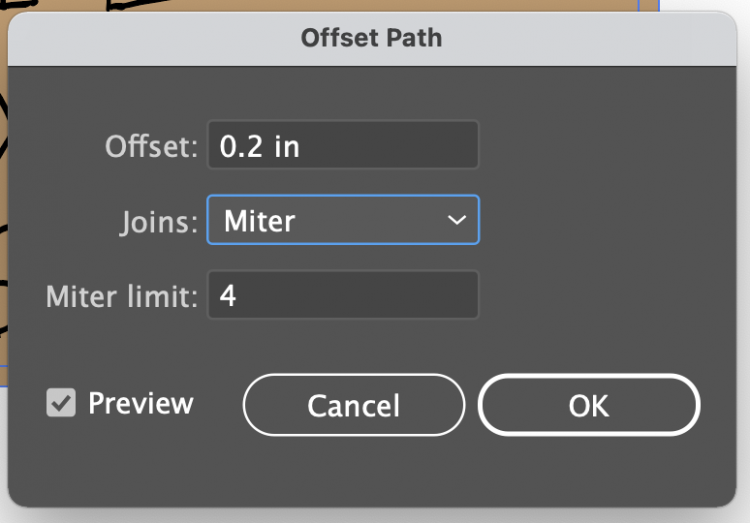
Task: Click the "Joins:" field label
Action: [158, 223]
